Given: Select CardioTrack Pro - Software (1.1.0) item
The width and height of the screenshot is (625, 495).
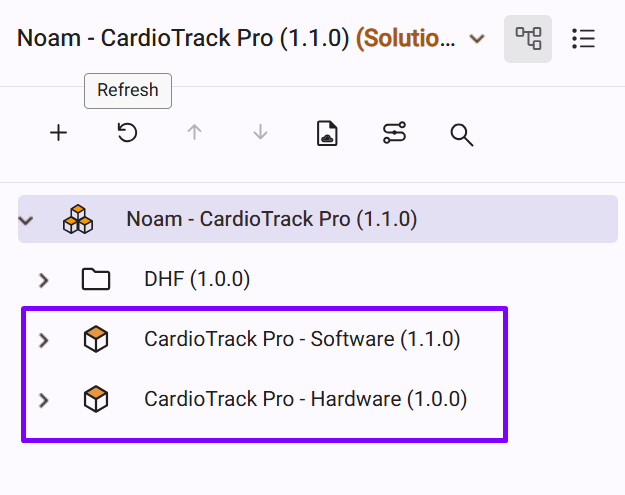Looking at the screenshot, I should (302, 340).
